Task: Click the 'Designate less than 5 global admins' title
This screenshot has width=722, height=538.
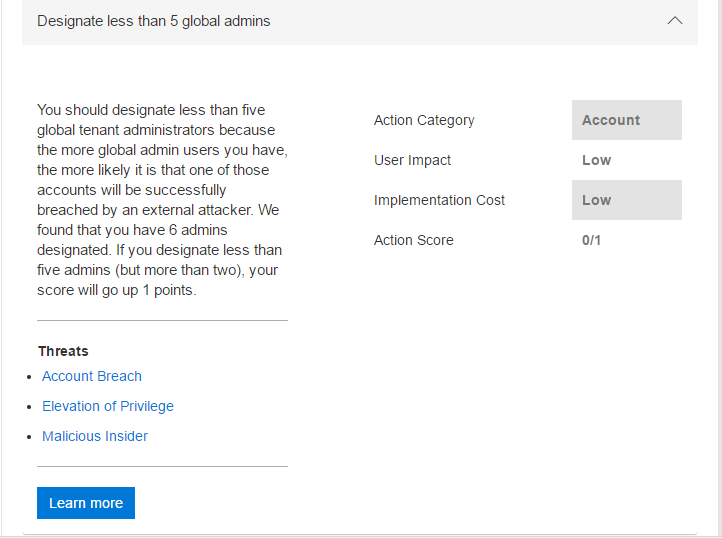Action: [153, 21]
